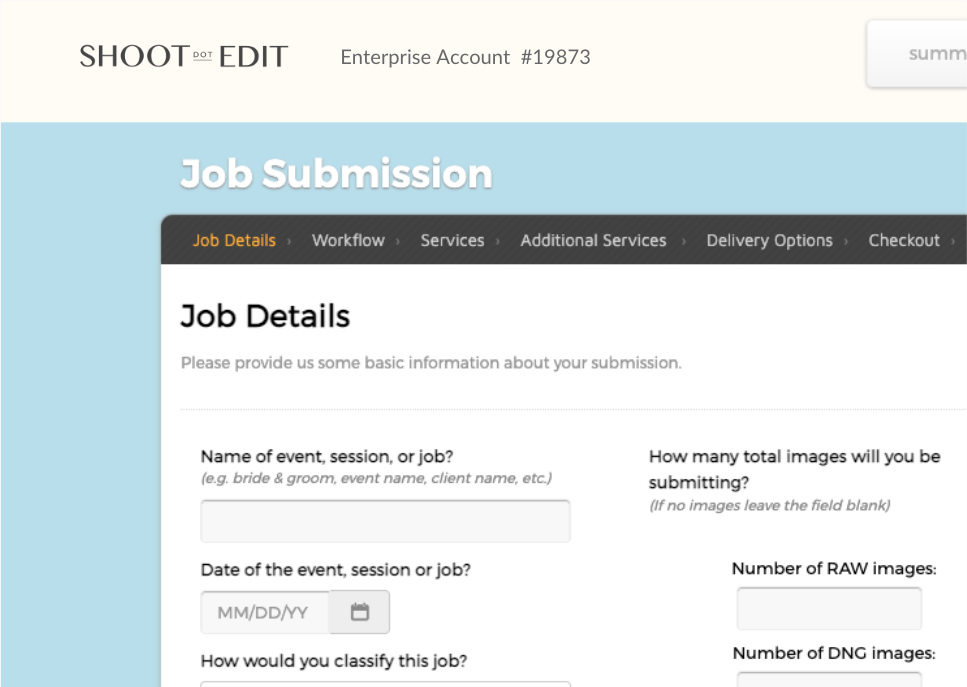This screenshot has width=967, height=687.
Task: Click the Shoot Dot Edit logo
Action: (184, 57)
